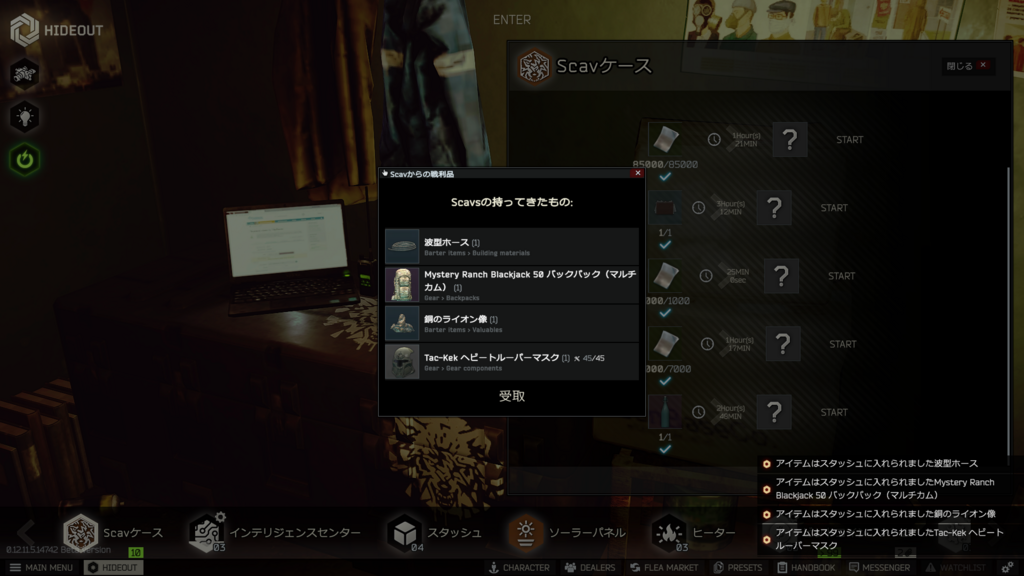Open the DEALERS tab
Image resolution: width=1024 pixels, height=576 pixels.
coord(590,567)
